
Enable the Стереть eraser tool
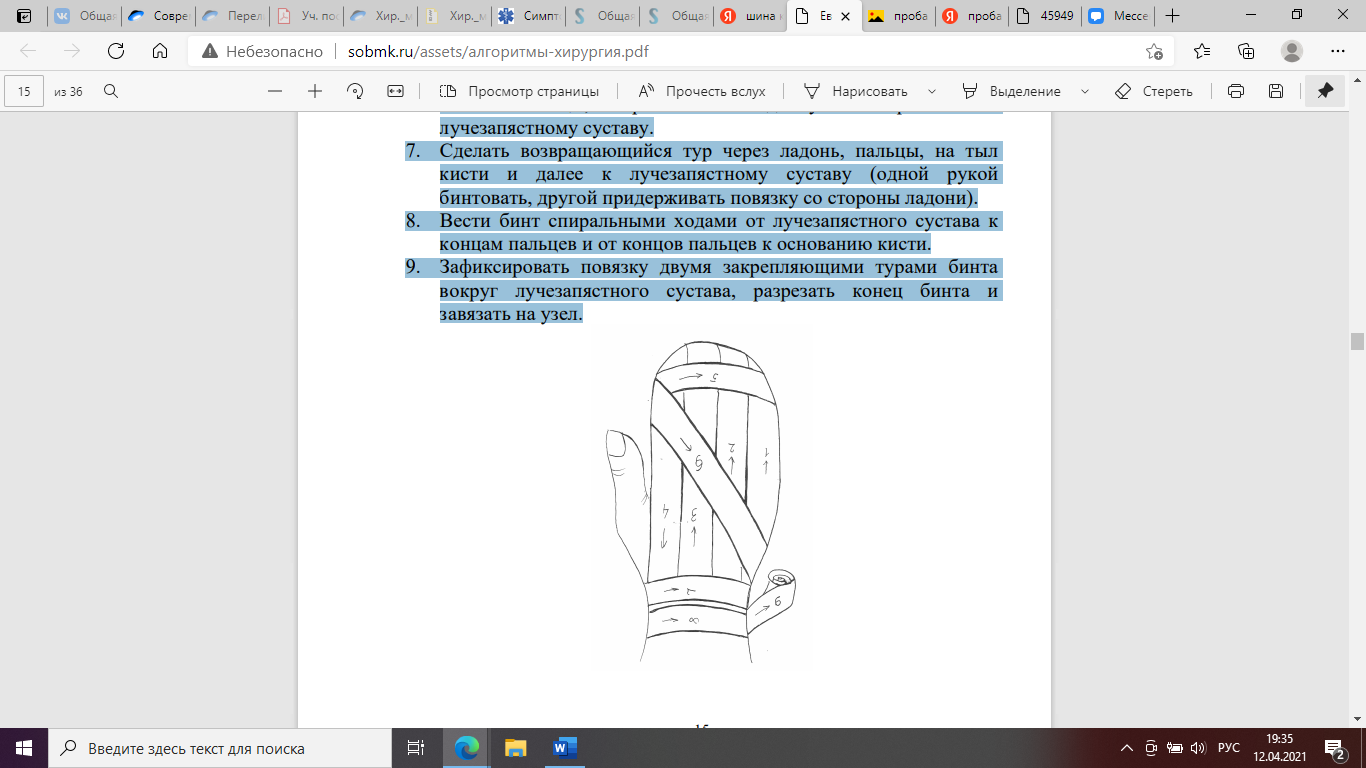pos(1154,91)
